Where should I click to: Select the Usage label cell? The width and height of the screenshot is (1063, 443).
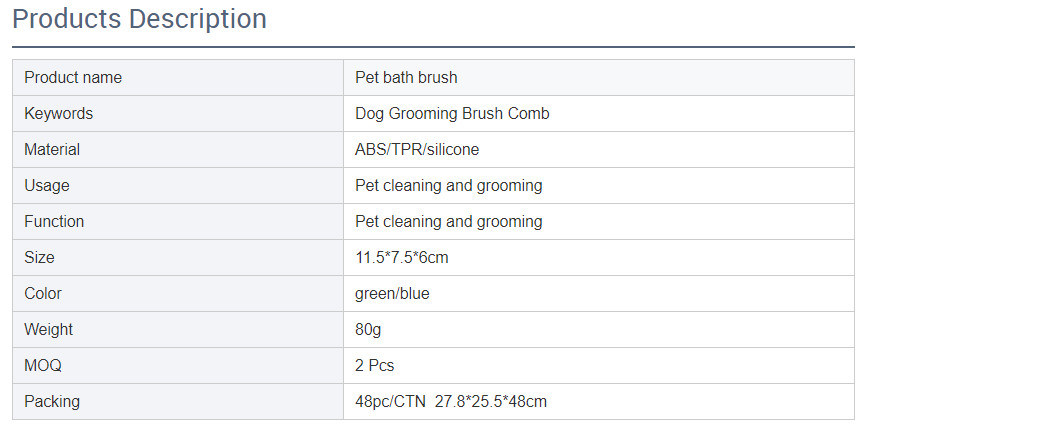coord(47,186)
